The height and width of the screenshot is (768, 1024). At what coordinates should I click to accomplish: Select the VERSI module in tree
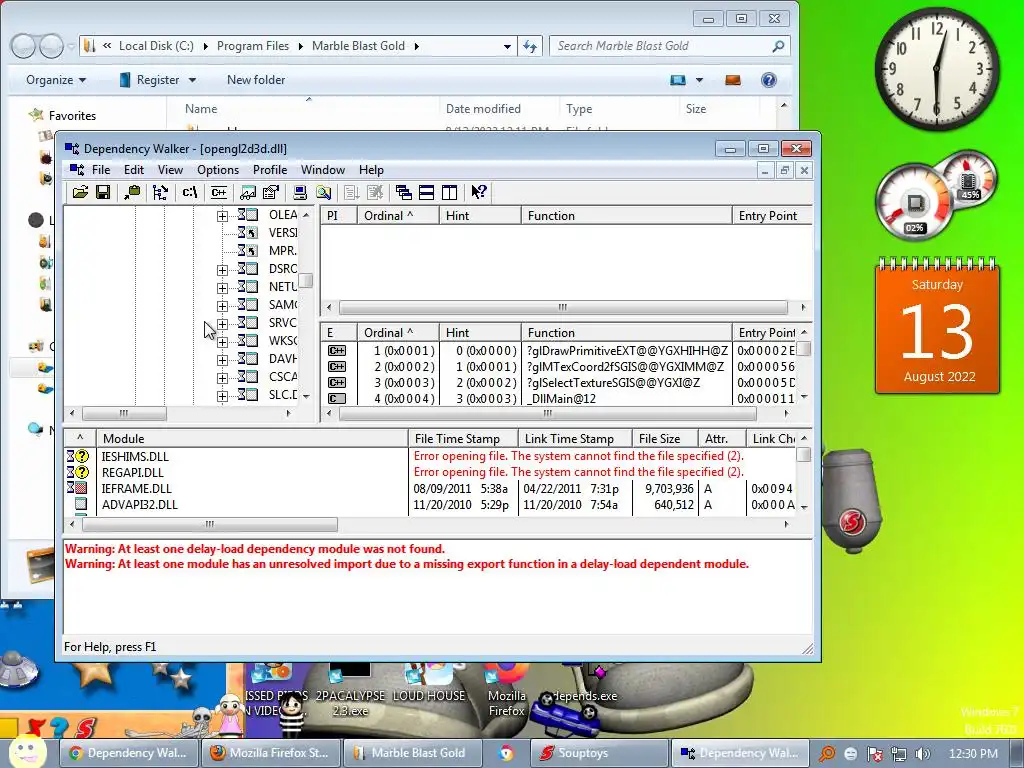(282, 232)
